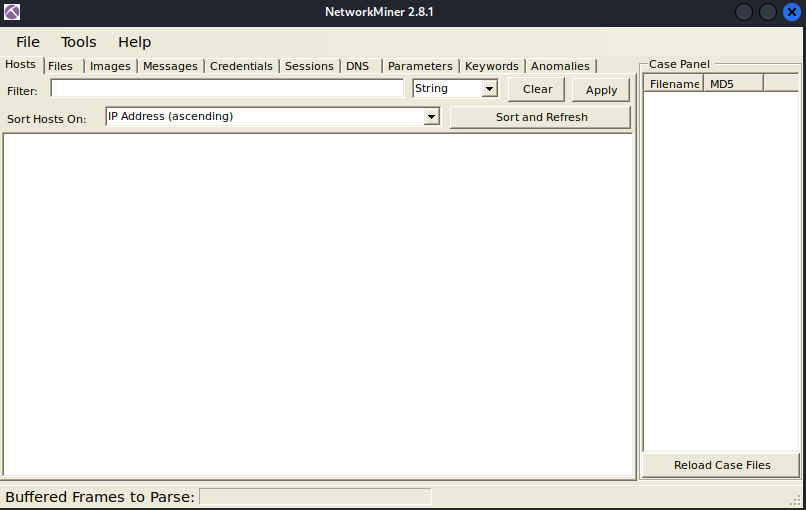
Task: Click the Filename column header
Action: pyautogui.click(x=673, y=84)
